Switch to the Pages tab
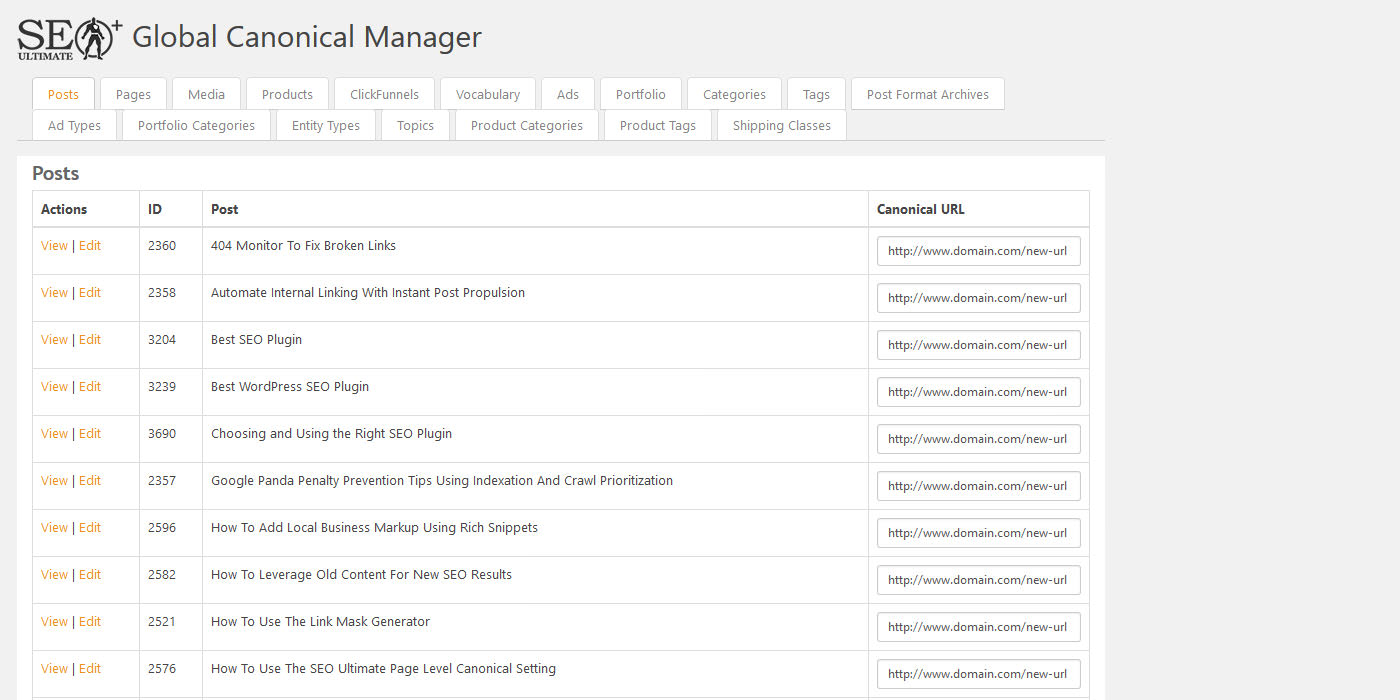The height and width of the screenshot is (700, 1400). 133,94
